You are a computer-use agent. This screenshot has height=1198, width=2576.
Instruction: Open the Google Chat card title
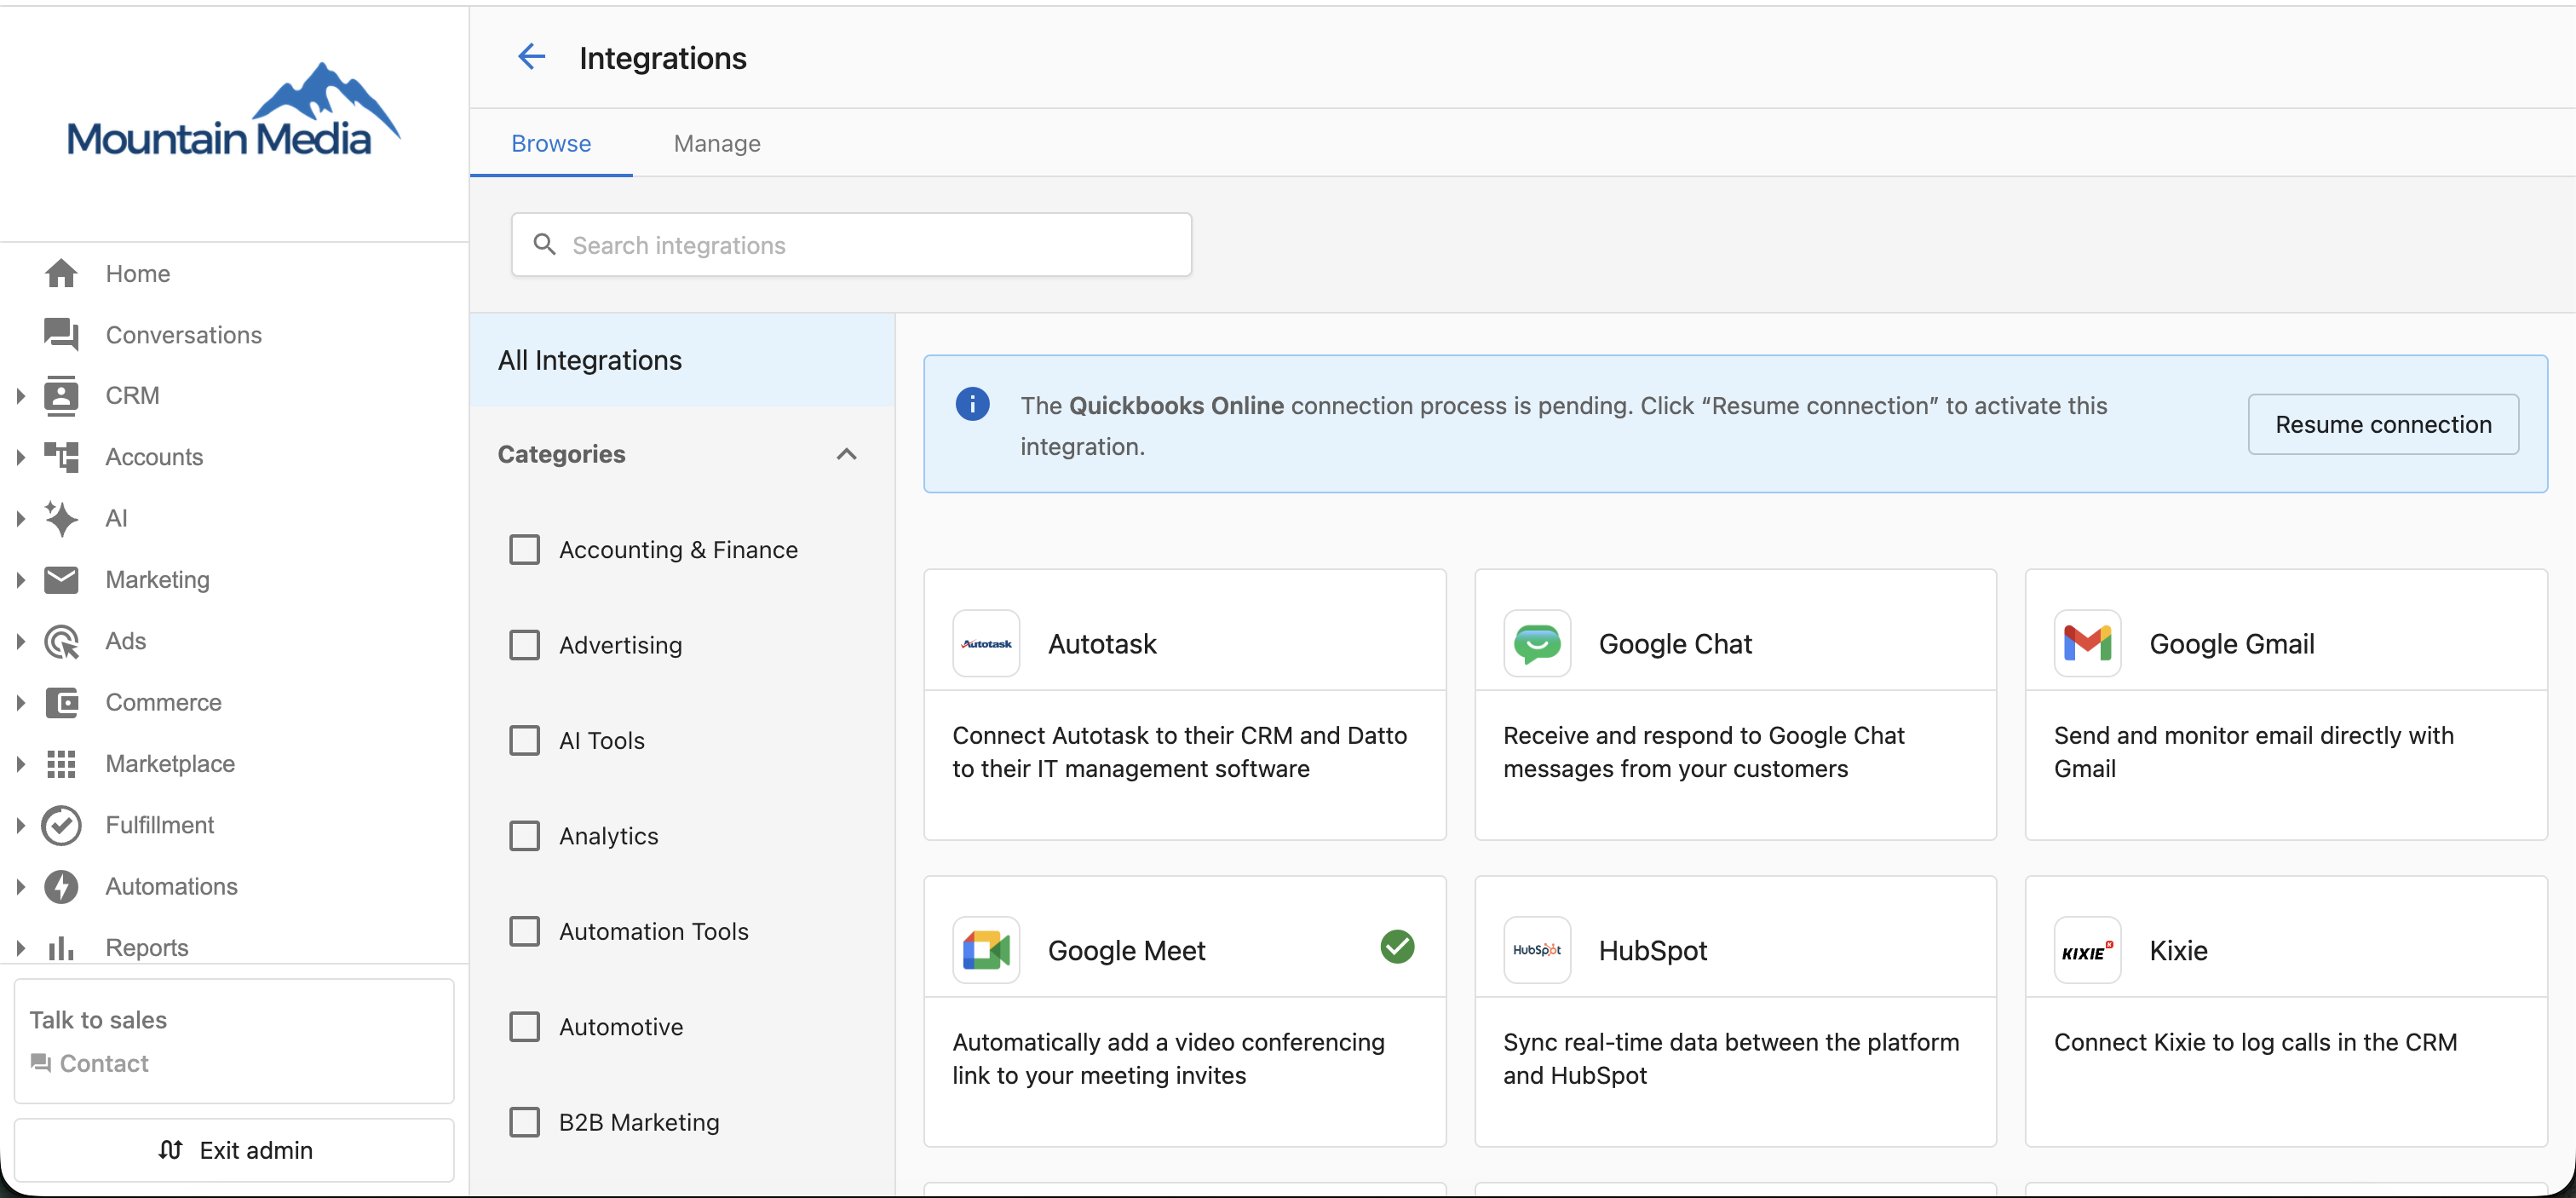tap(1675, 643)
